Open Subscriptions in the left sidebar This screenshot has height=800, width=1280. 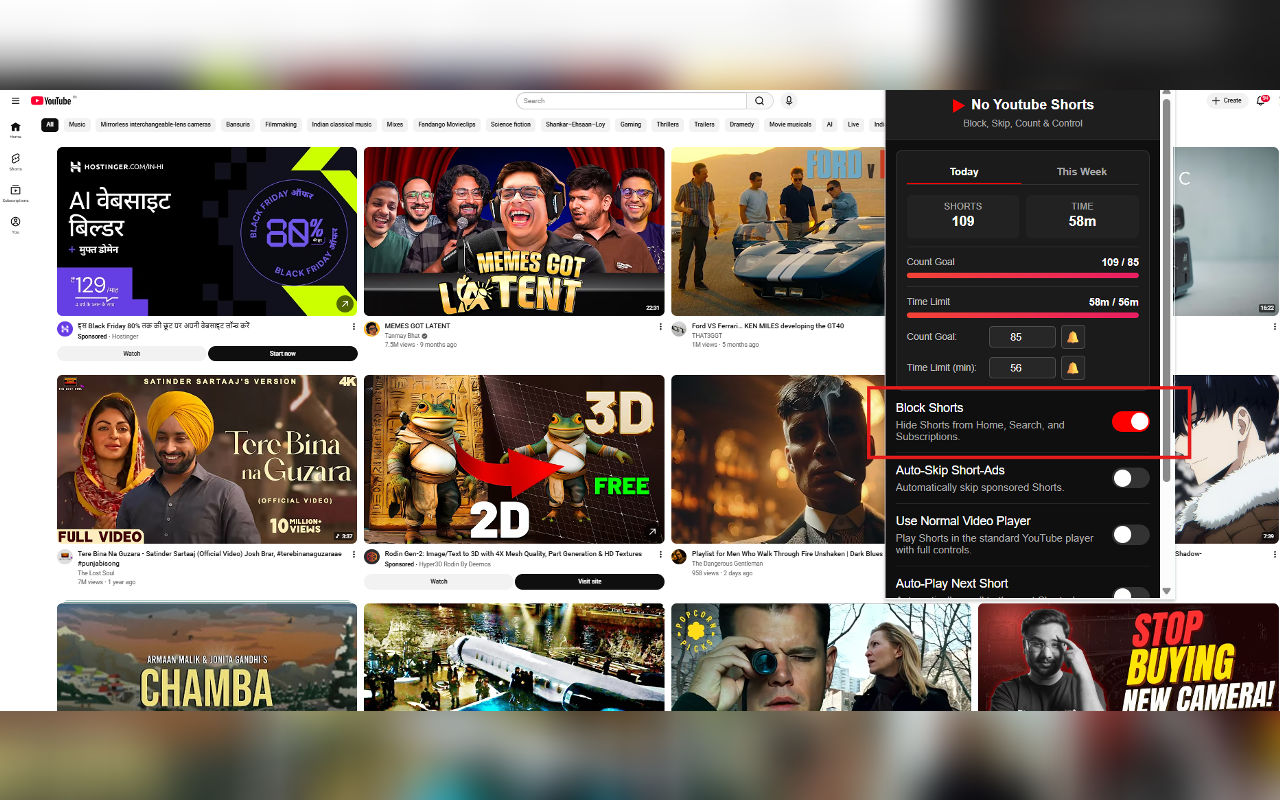click(x=15, y=194)
